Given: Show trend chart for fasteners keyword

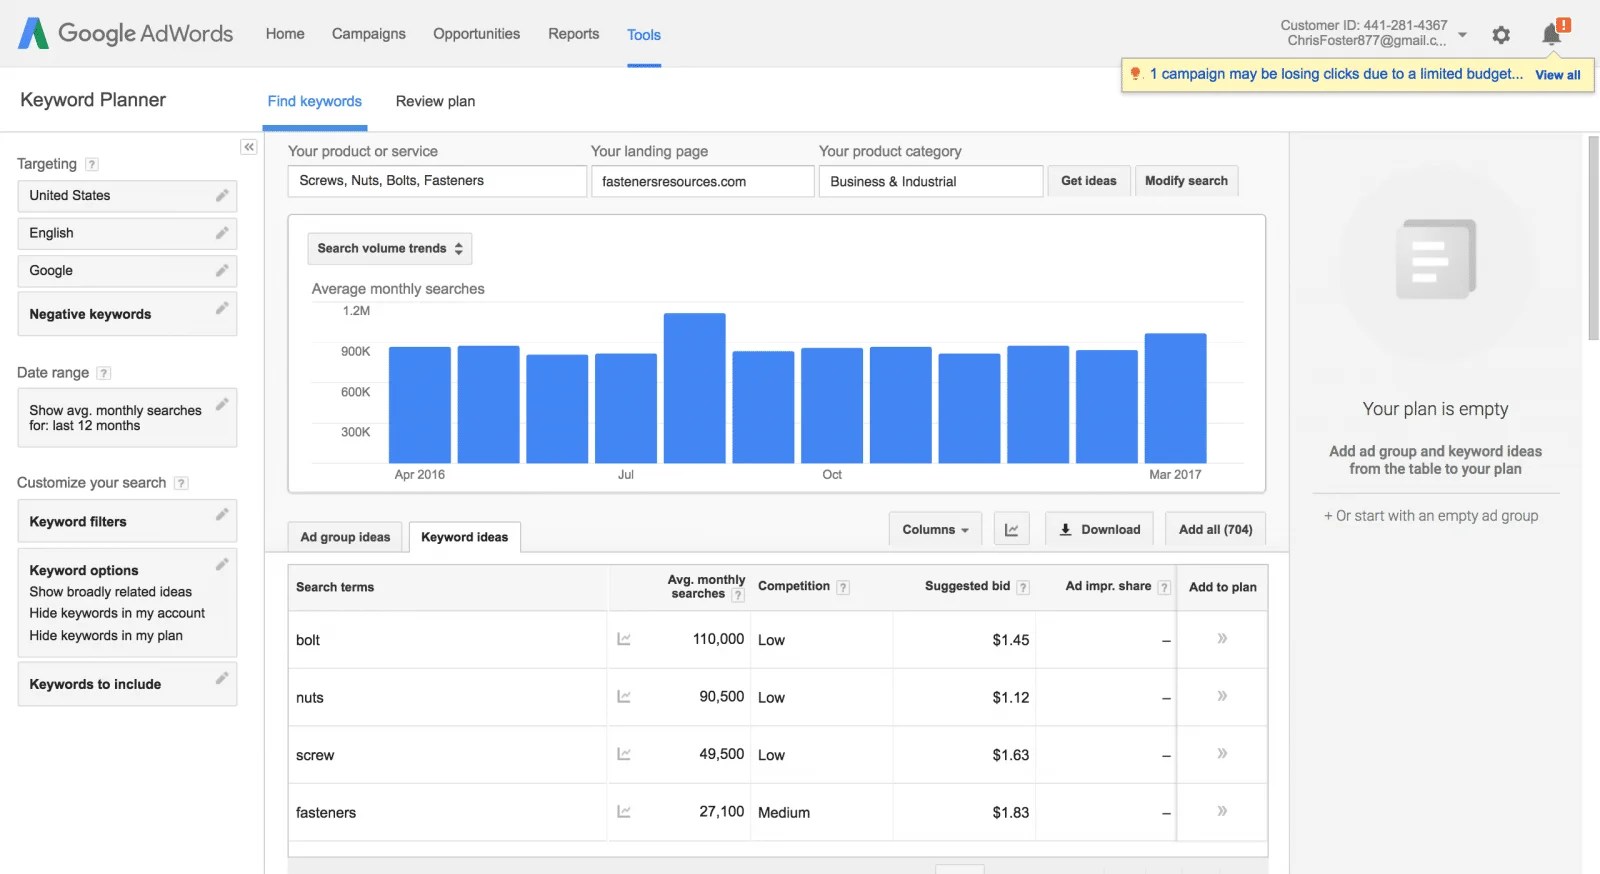Looking at the screenshot, I should (x=624, y=812).
